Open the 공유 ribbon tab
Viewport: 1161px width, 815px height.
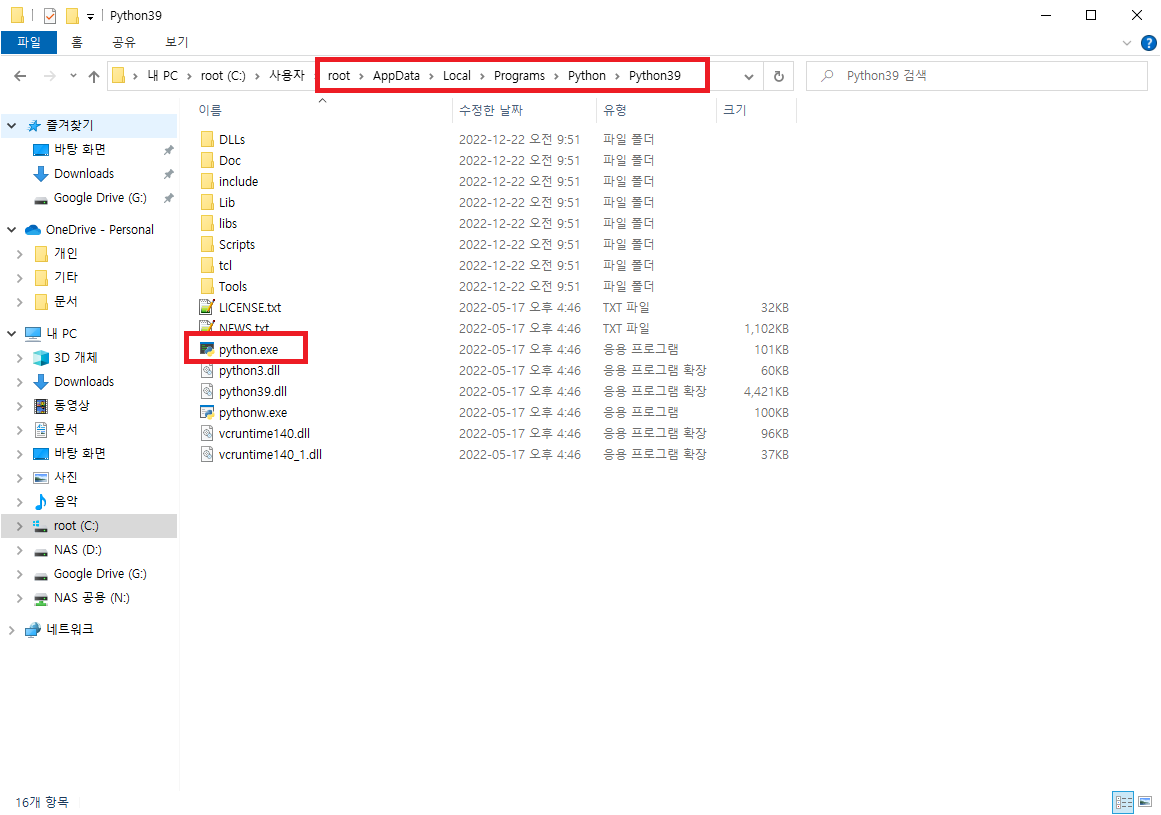124,42
